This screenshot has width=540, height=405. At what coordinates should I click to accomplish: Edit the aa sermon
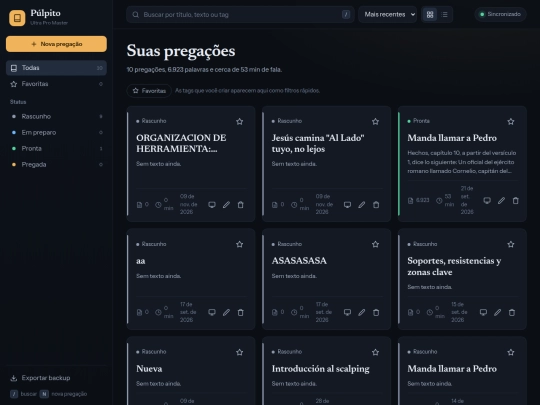(x=226, y=312)
